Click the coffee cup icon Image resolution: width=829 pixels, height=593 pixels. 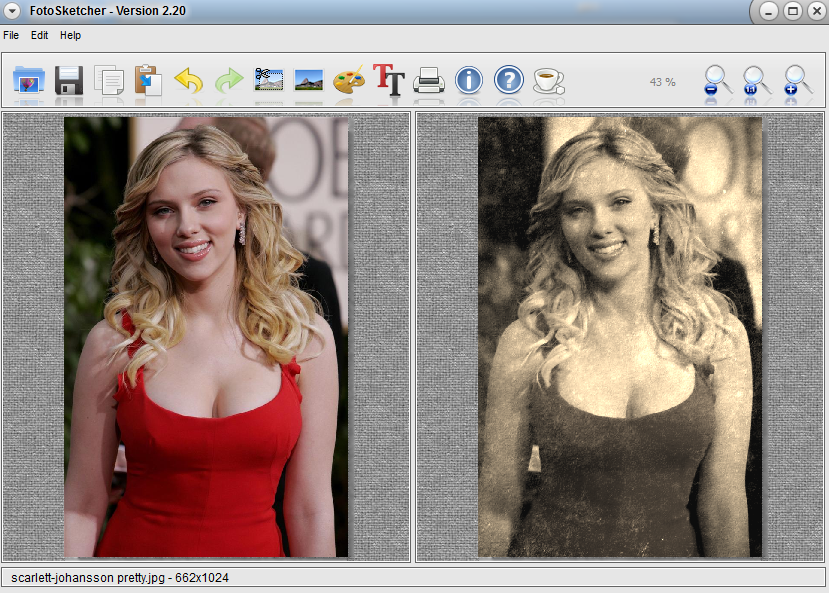549,81
